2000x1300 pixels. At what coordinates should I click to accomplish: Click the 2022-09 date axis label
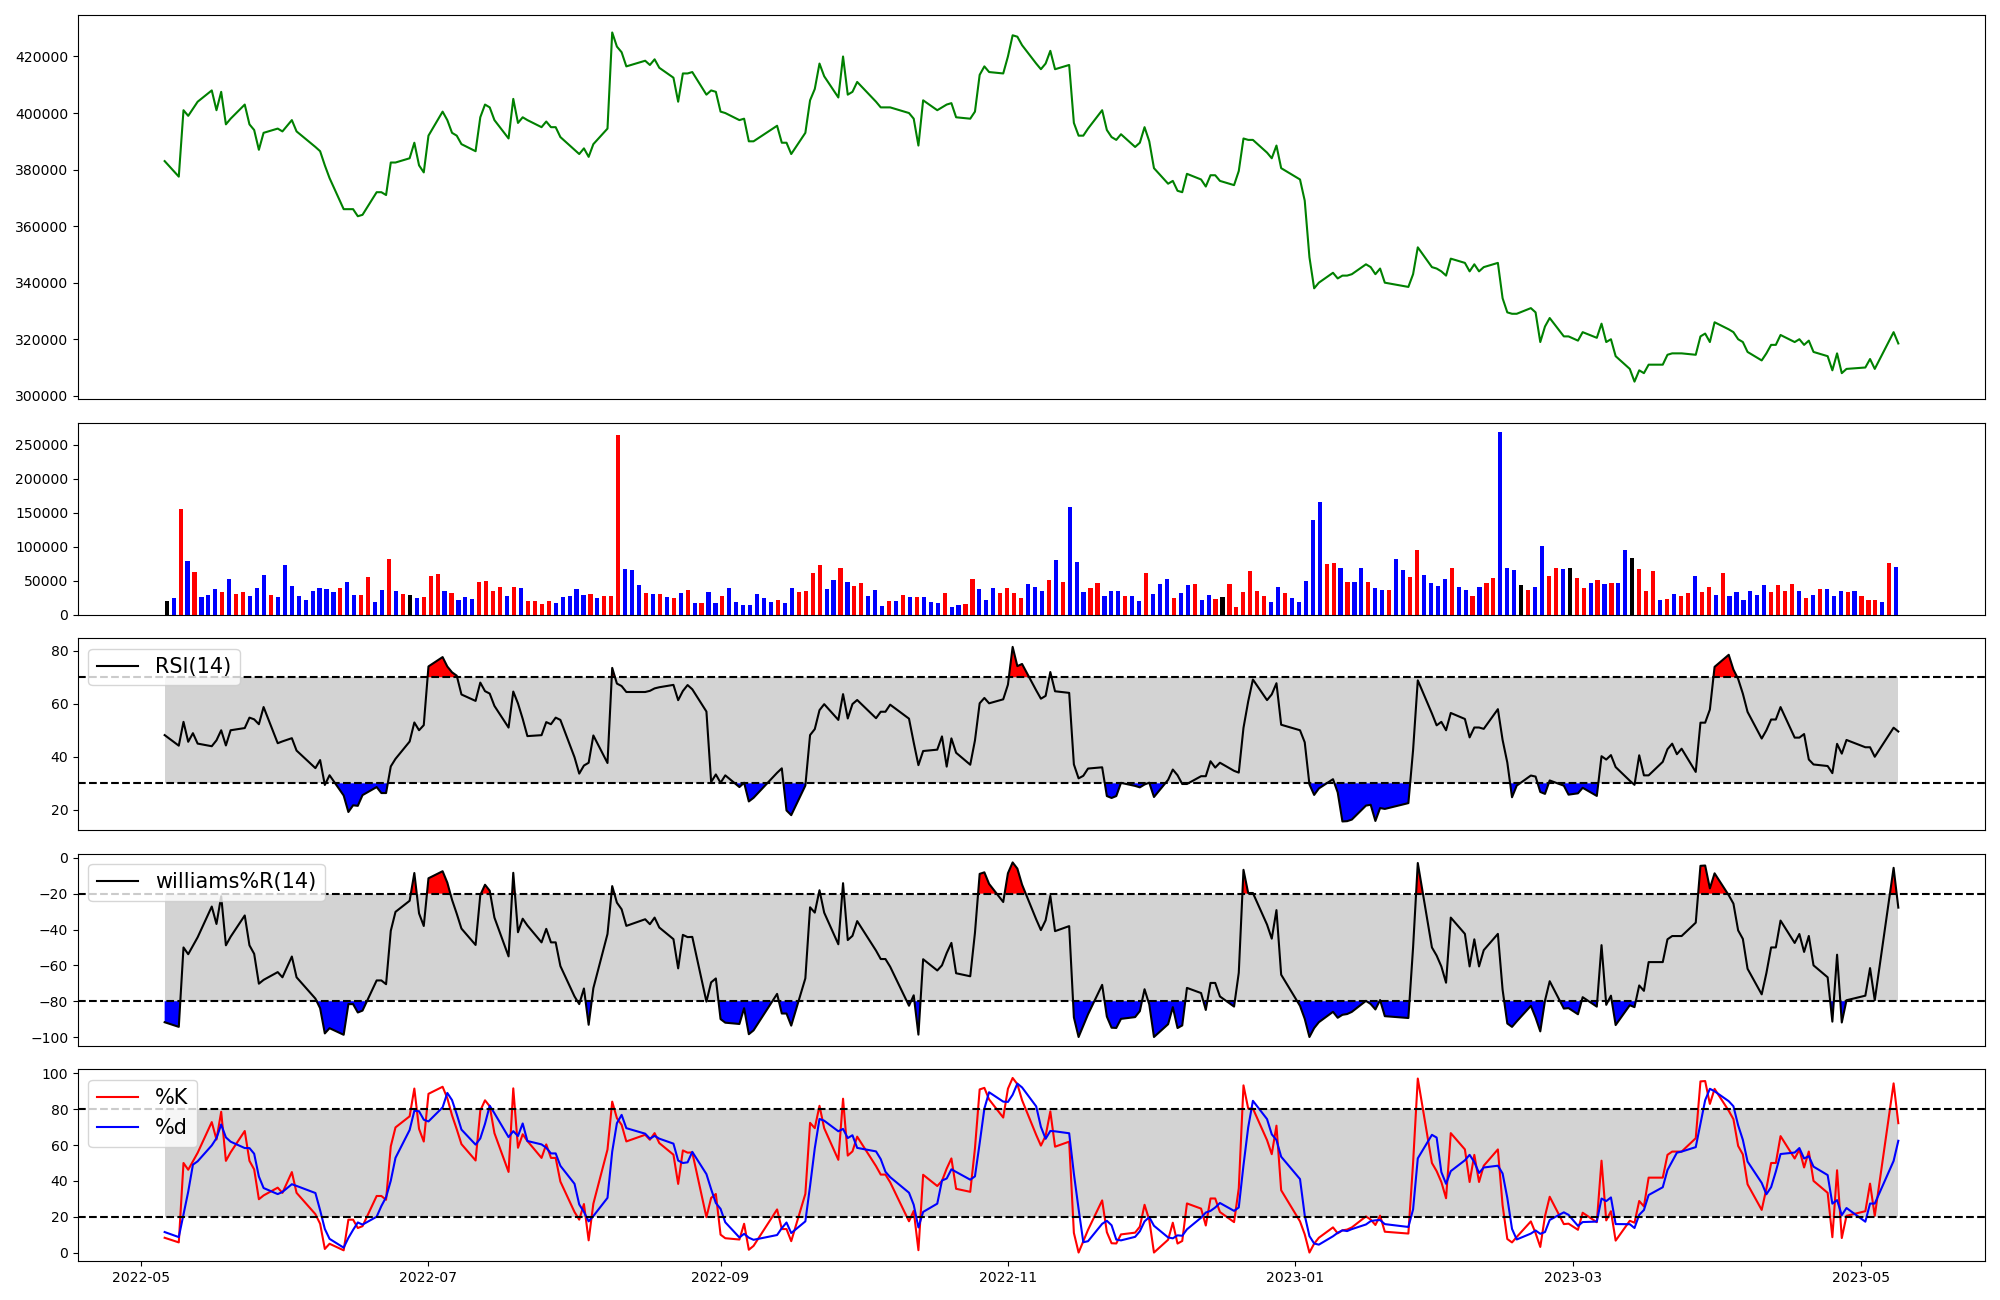pos(720,1277)
